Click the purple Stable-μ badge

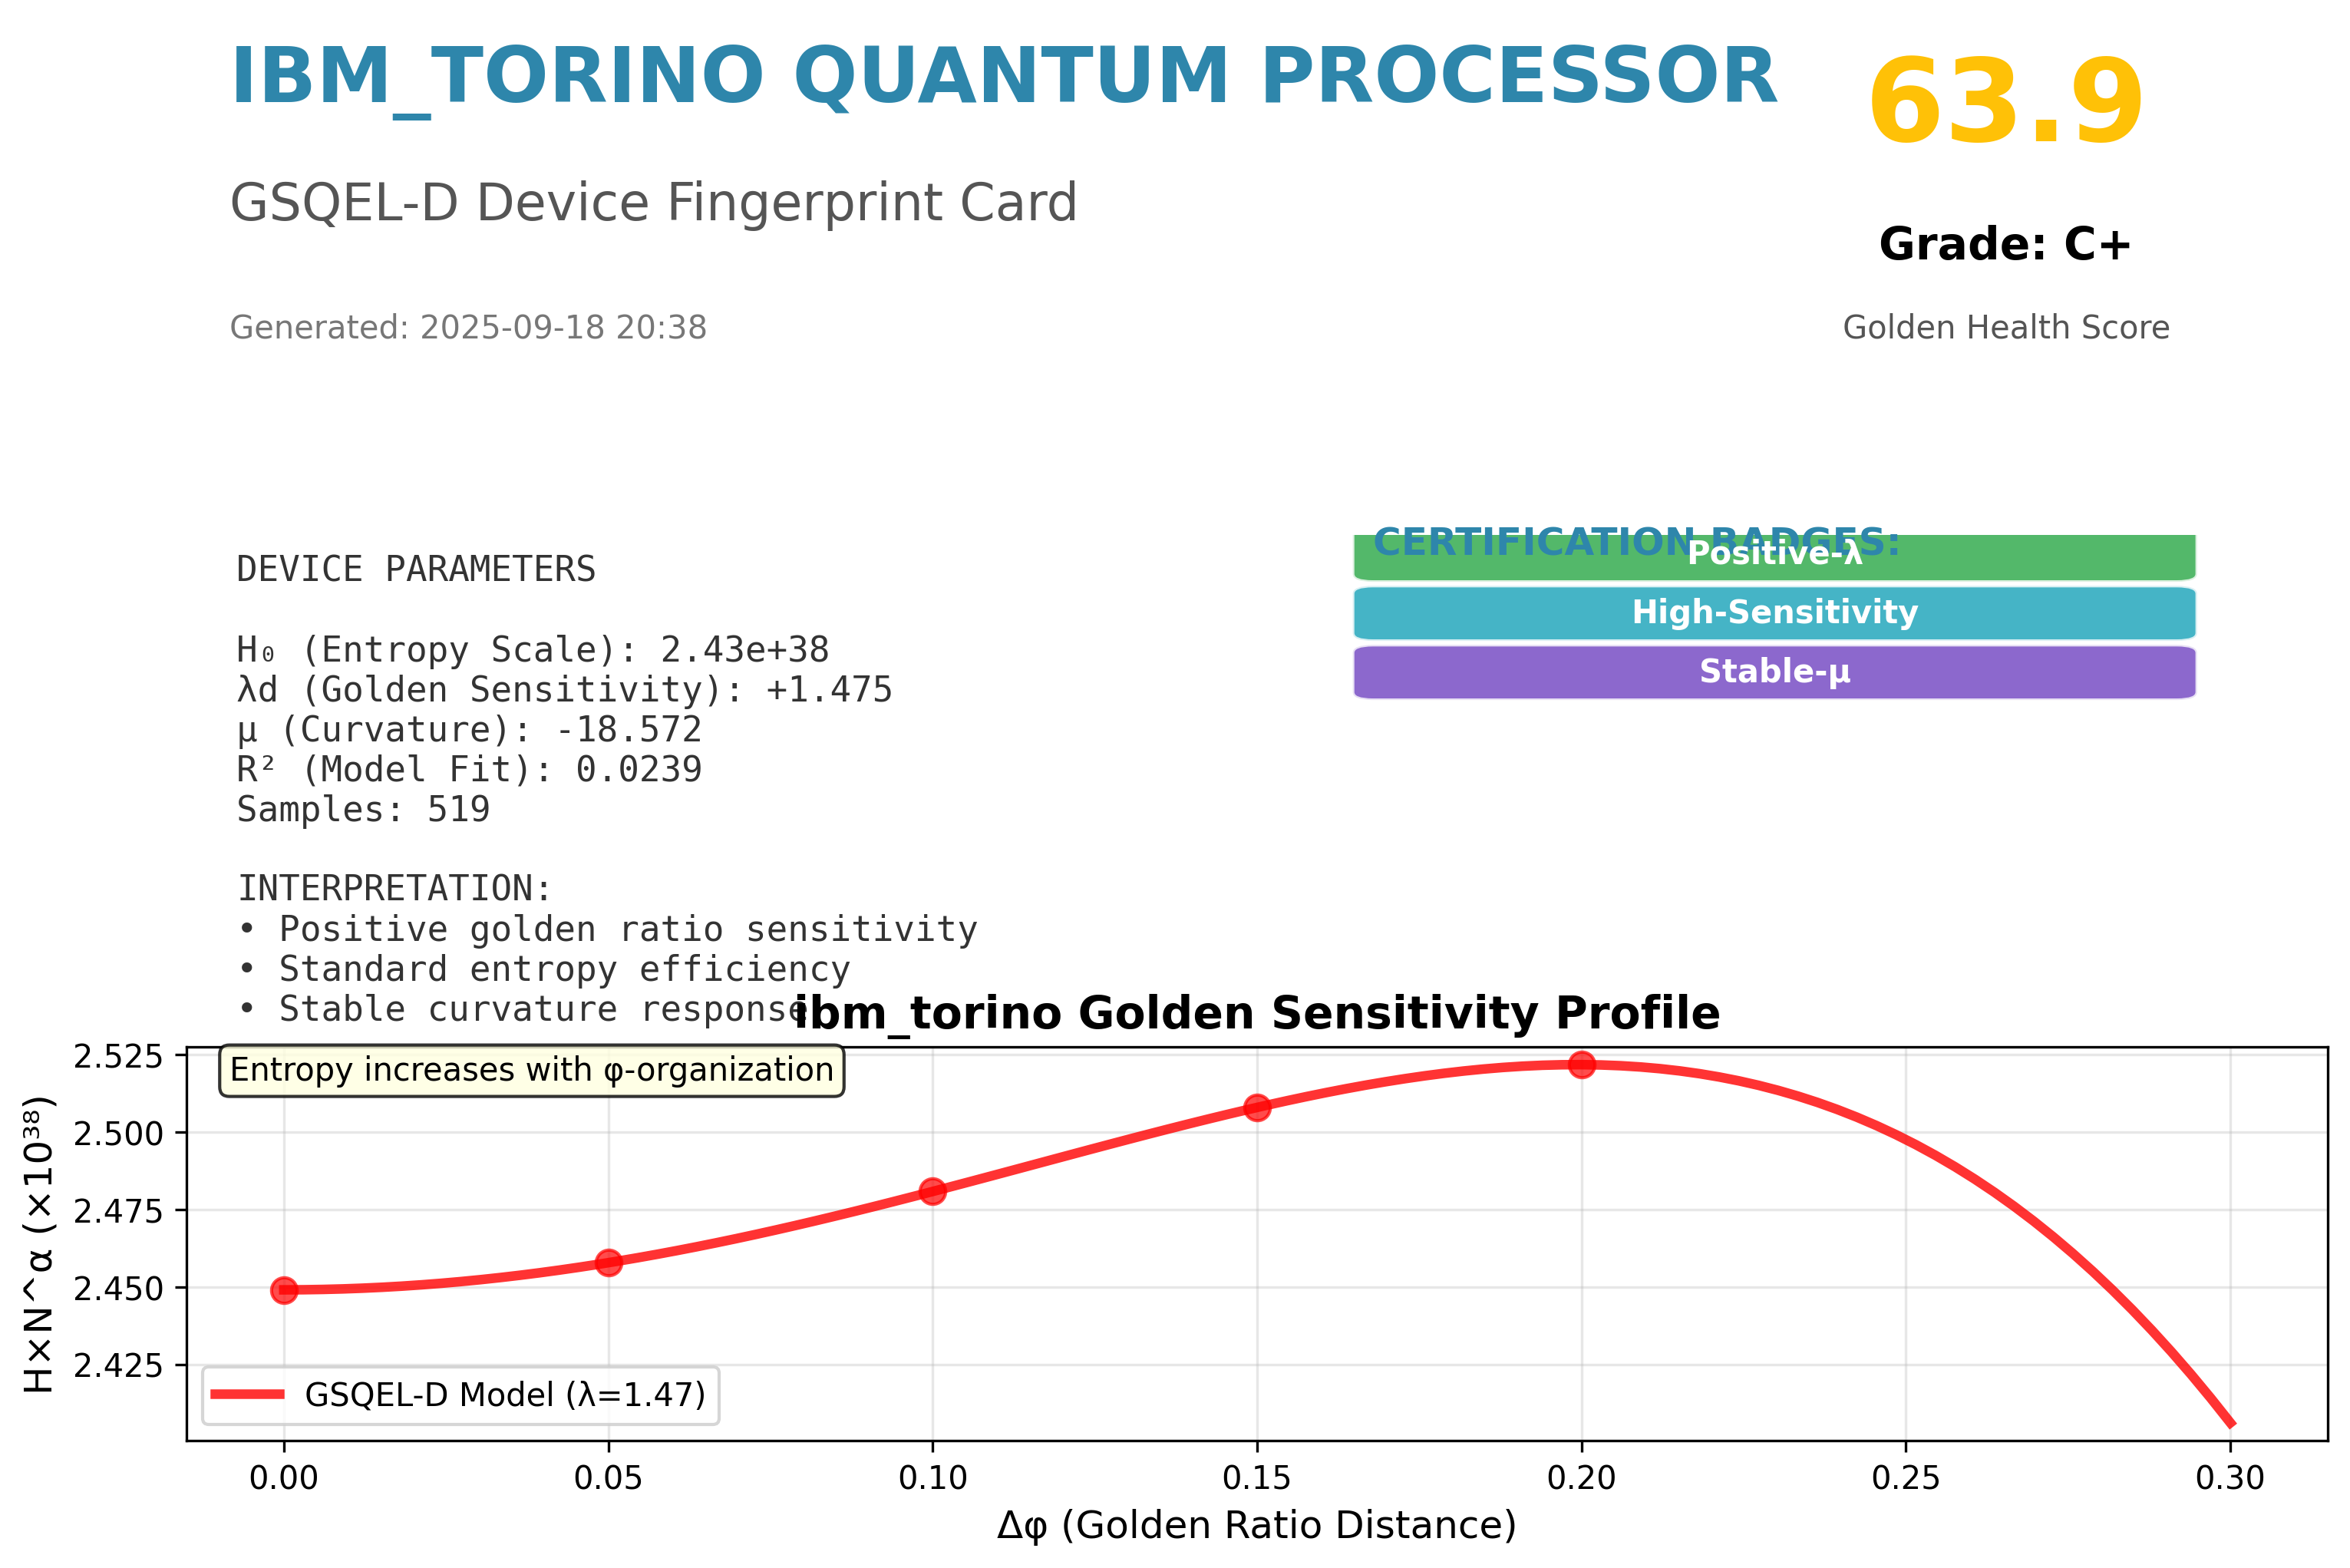[1774, 672]
